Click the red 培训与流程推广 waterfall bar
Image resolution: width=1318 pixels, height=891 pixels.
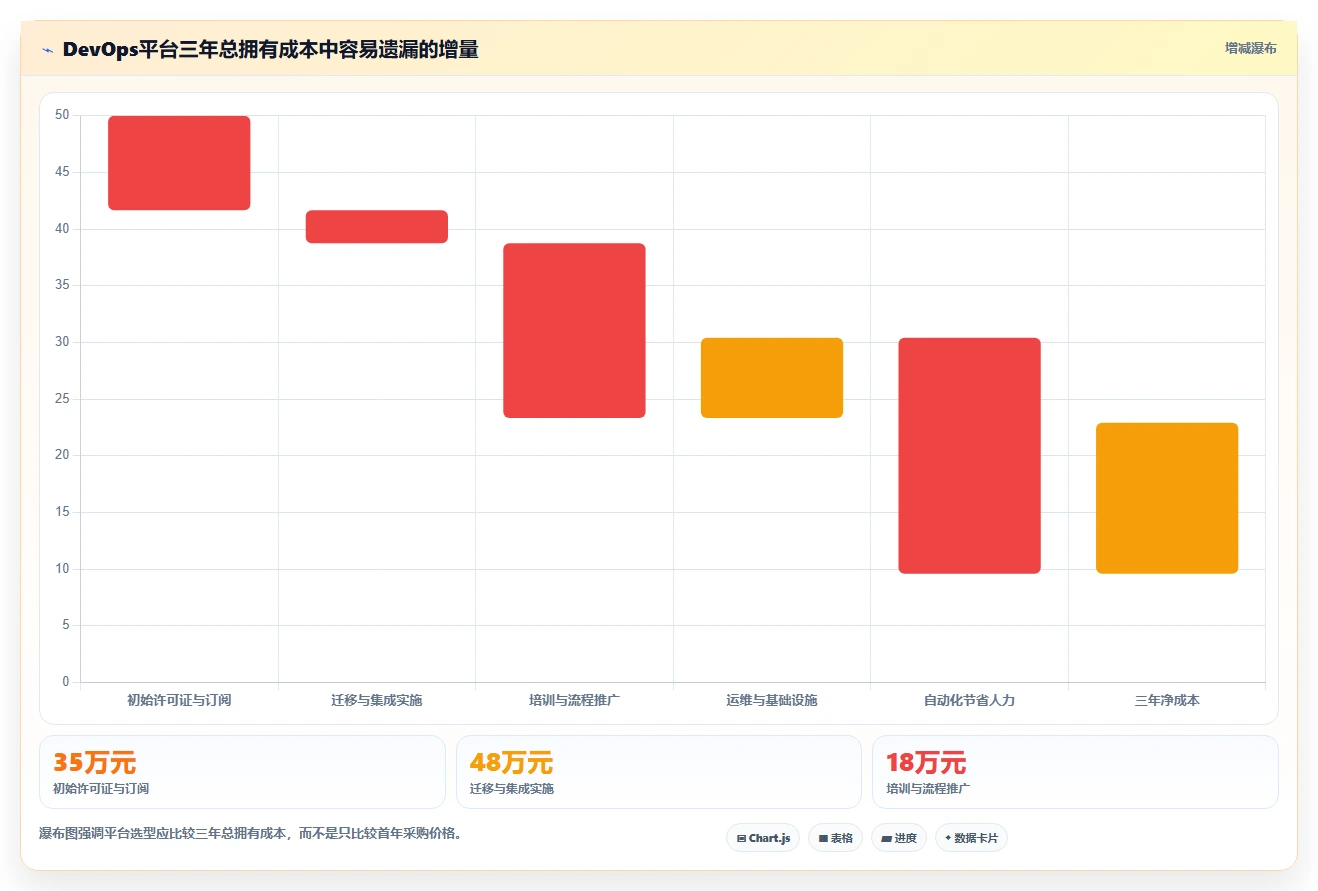(x=574, y=330)
